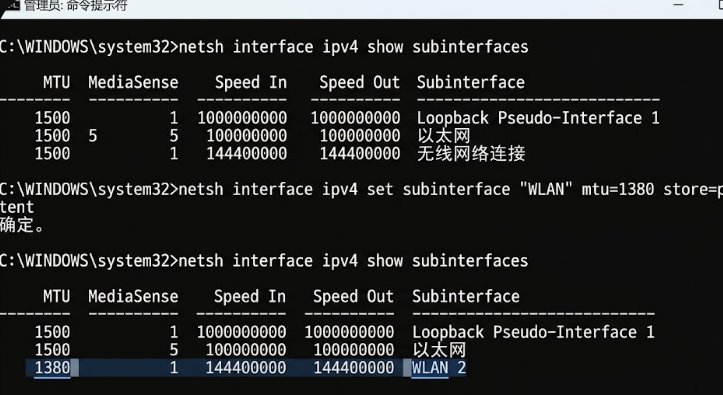Click 以太网 in the first table
723x395 pixels.
click(444, 136)
